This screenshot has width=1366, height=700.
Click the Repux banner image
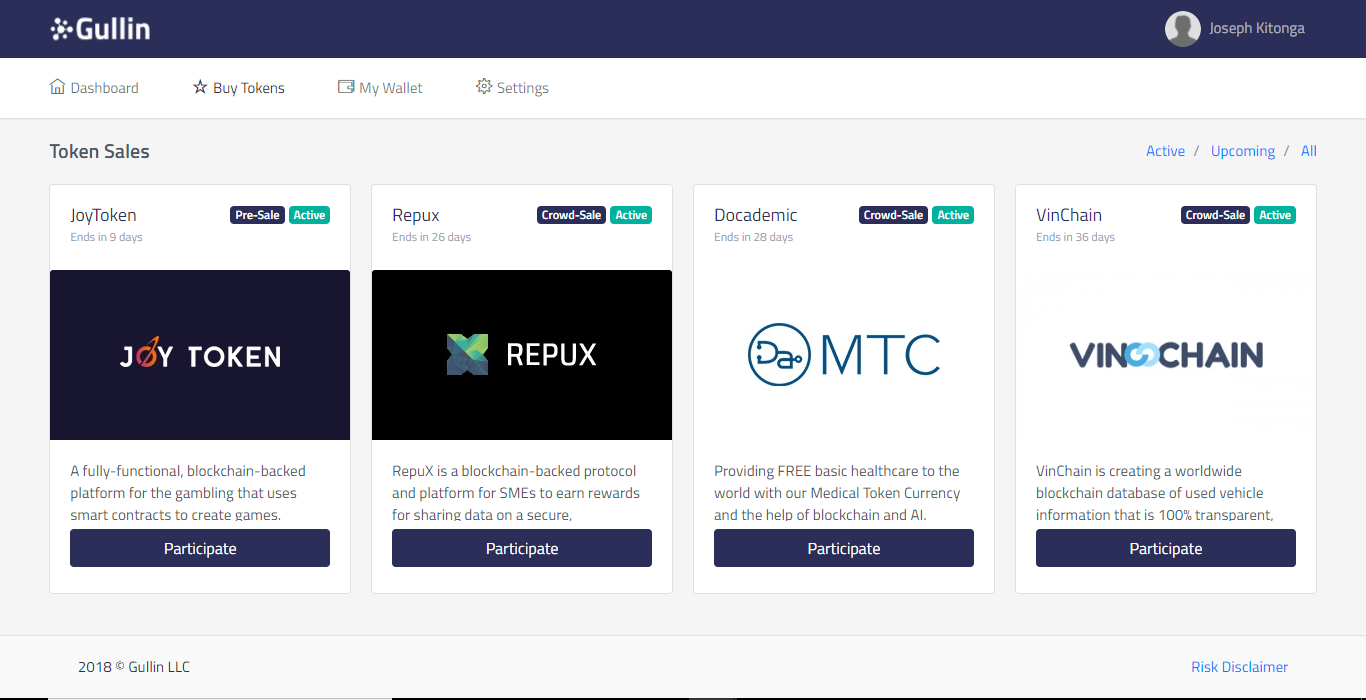coord(522,355)
